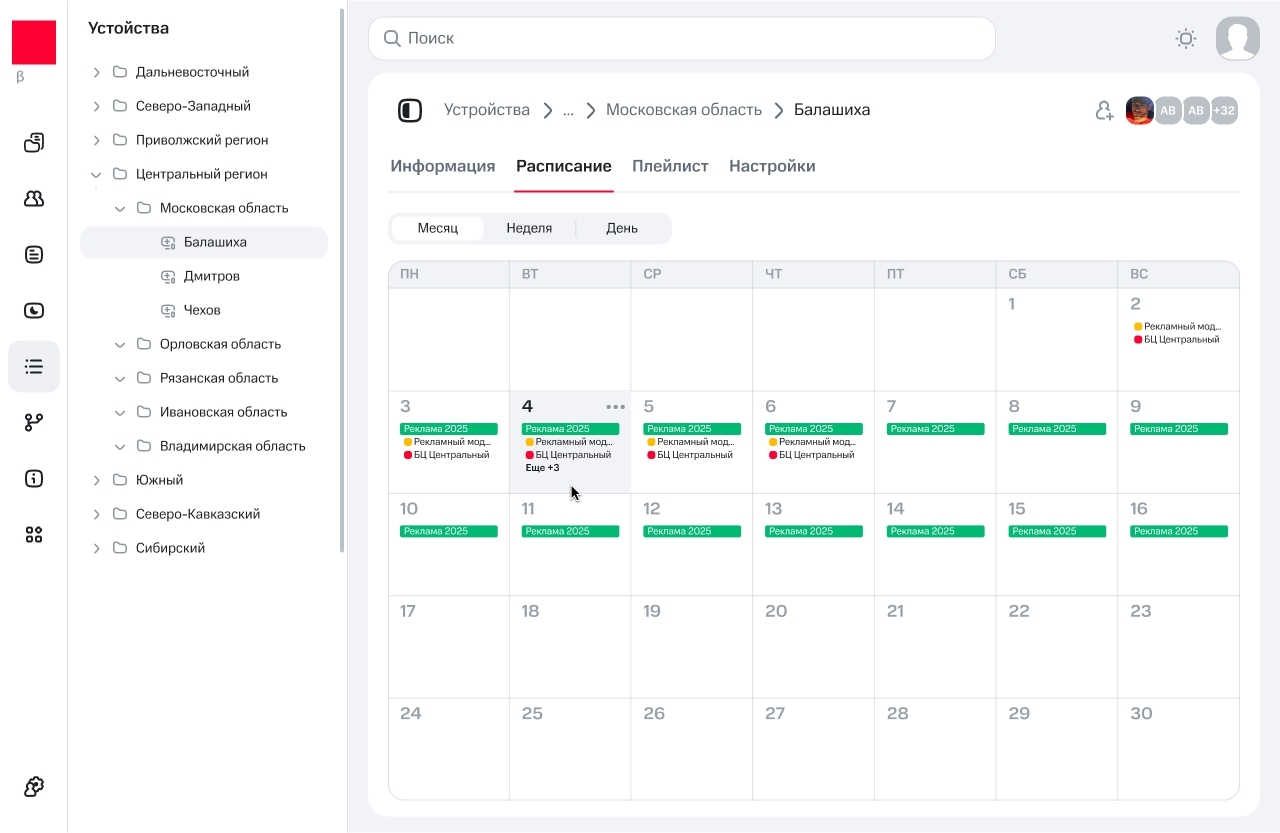
Task: Collapse the Центральный регион folder
Action: (96, 173)
